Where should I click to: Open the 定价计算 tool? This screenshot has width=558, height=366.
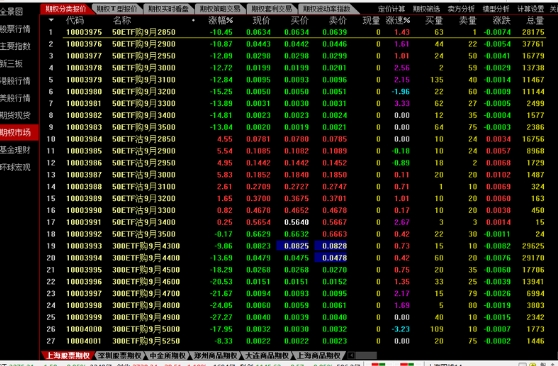coord(391,9)
